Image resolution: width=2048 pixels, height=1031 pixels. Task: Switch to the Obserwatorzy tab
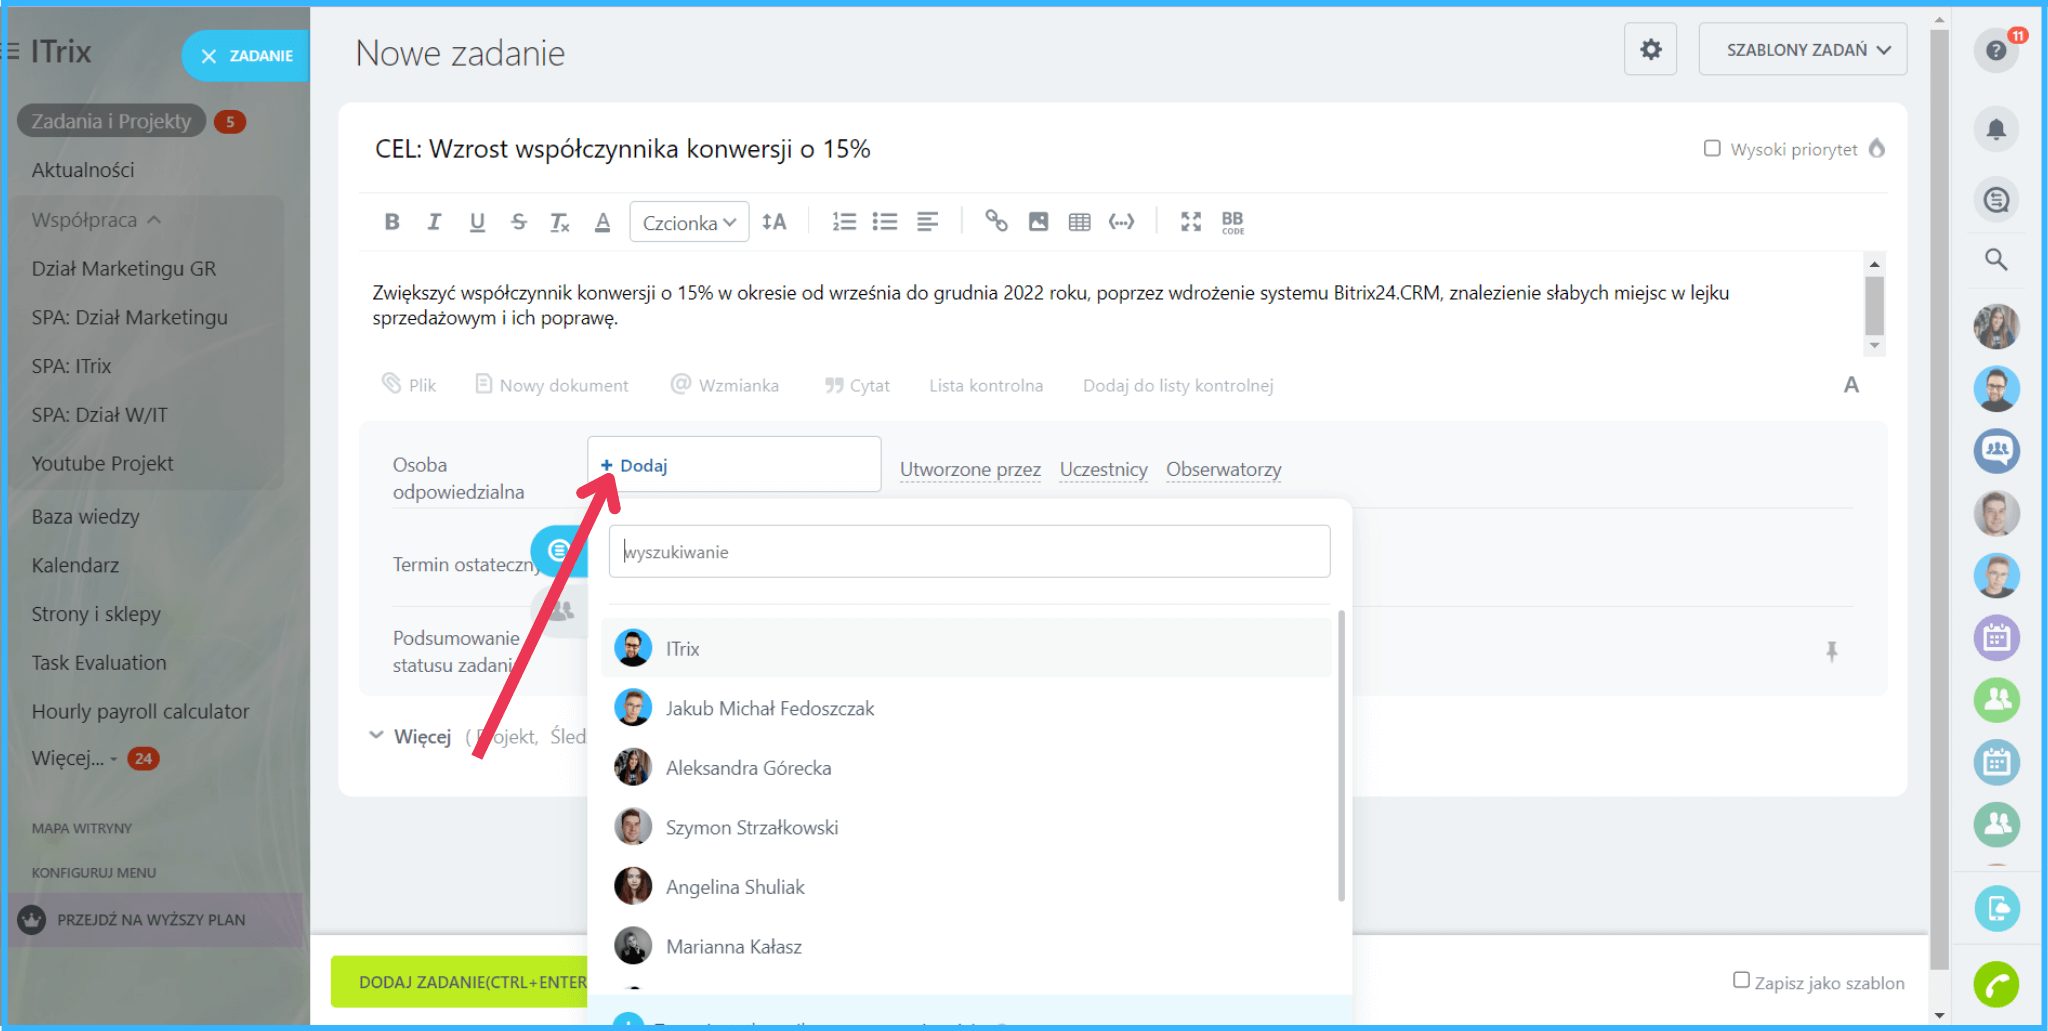pos(1223,469)
